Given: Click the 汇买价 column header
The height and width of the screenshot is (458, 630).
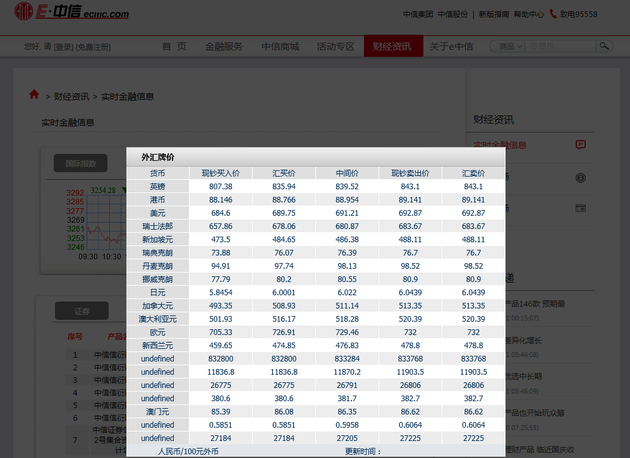Looking at the screenshot, I should coord(284,173).
